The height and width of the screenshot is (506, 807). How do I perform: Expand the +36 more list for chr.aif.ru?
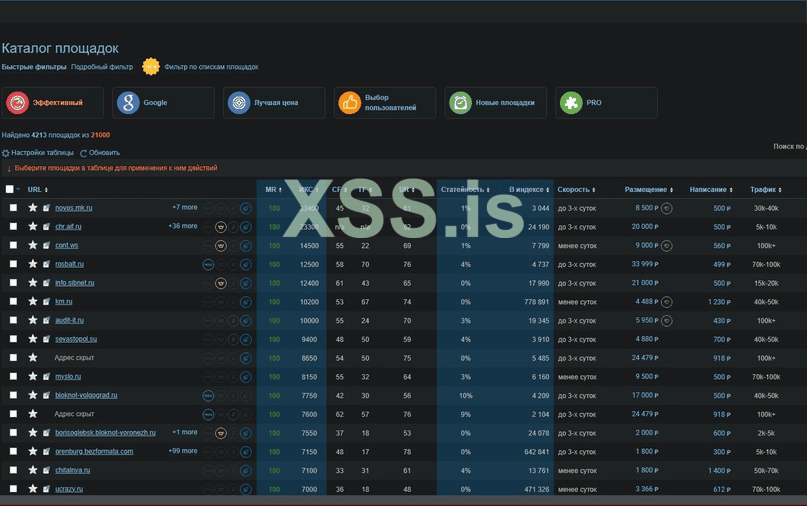point(182,226)
